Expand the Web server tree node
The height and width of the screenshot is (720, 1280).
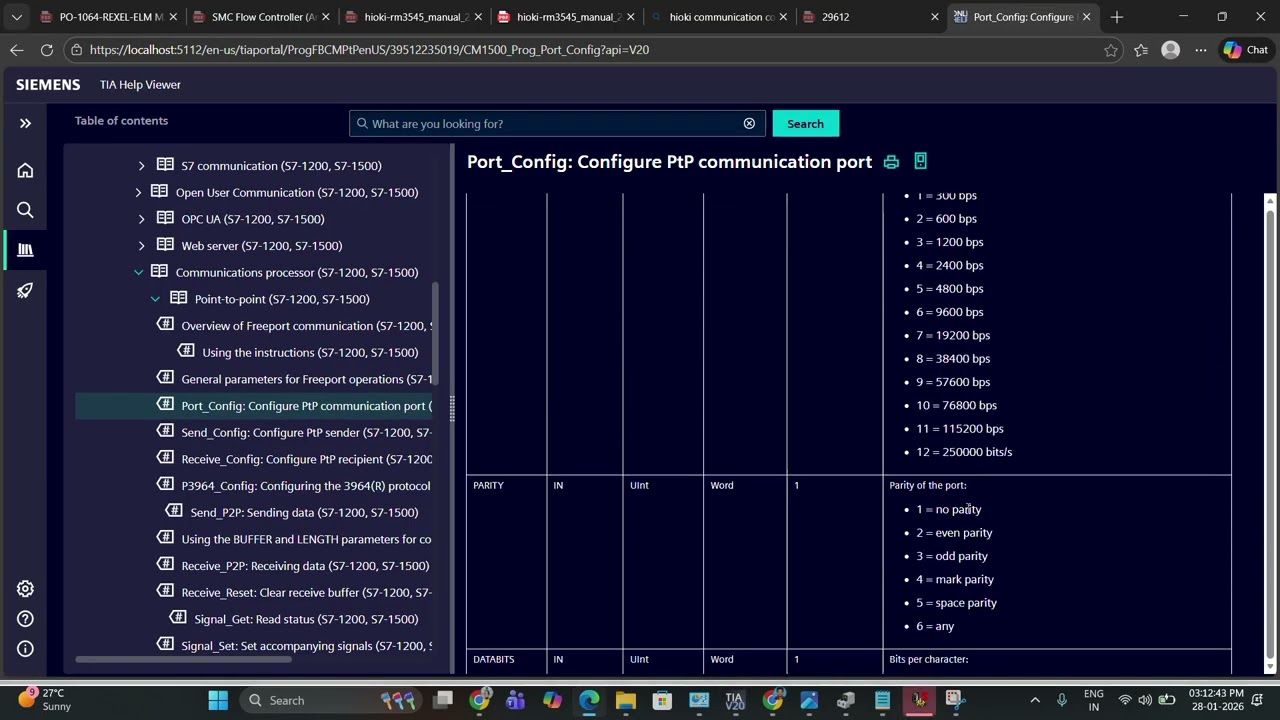click(x=141, y=246)
